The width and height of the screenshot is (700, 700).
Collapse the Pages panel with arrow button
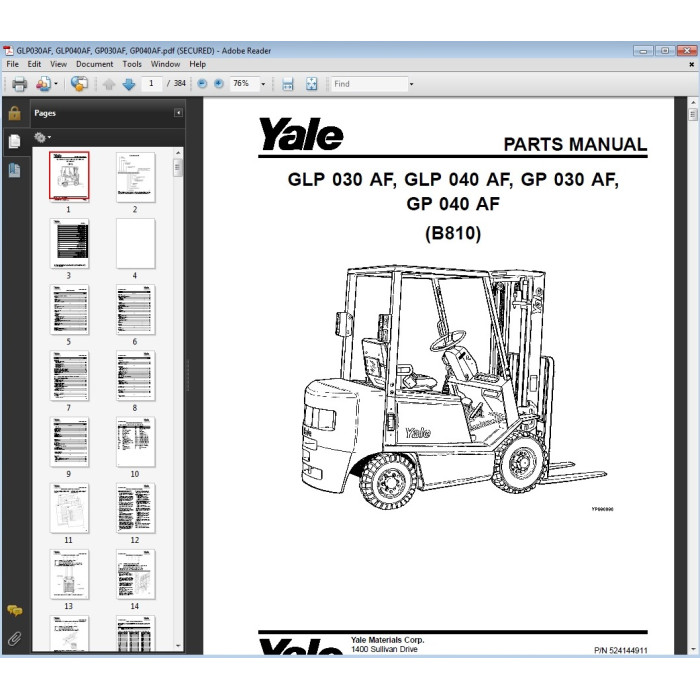click(178, 113)
